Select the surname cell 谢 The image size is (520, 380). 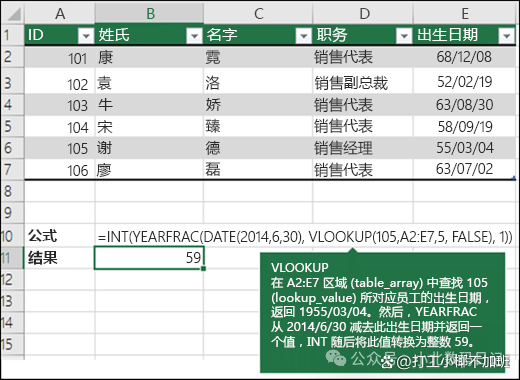(x=149, y=148)
